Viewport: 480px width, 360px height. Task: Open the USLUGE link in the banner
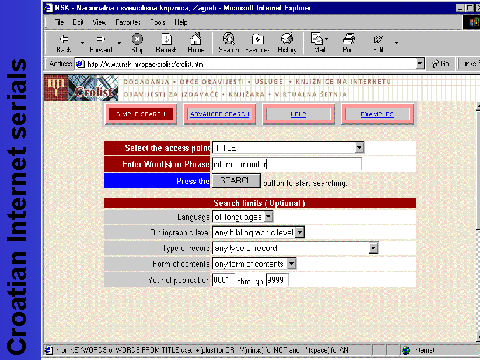(x=269, y=81)
